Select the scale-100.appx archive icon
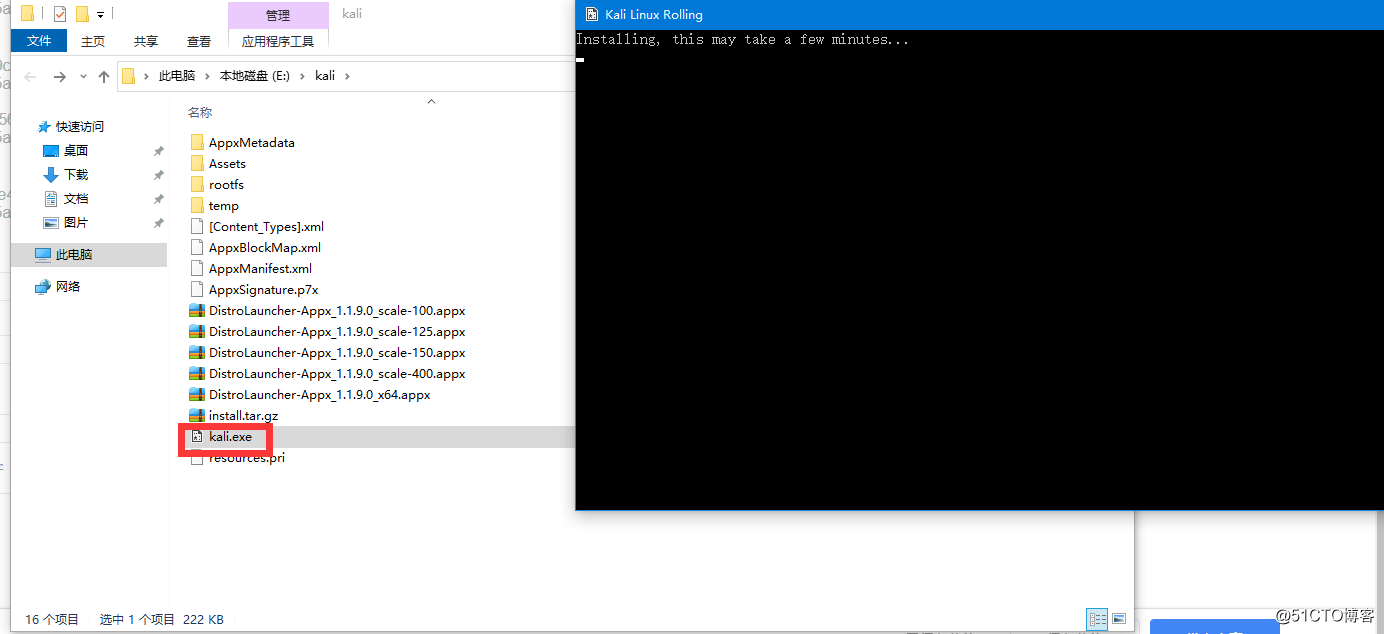This screenshot has width=1384, height=634. [x=197, y=310]
